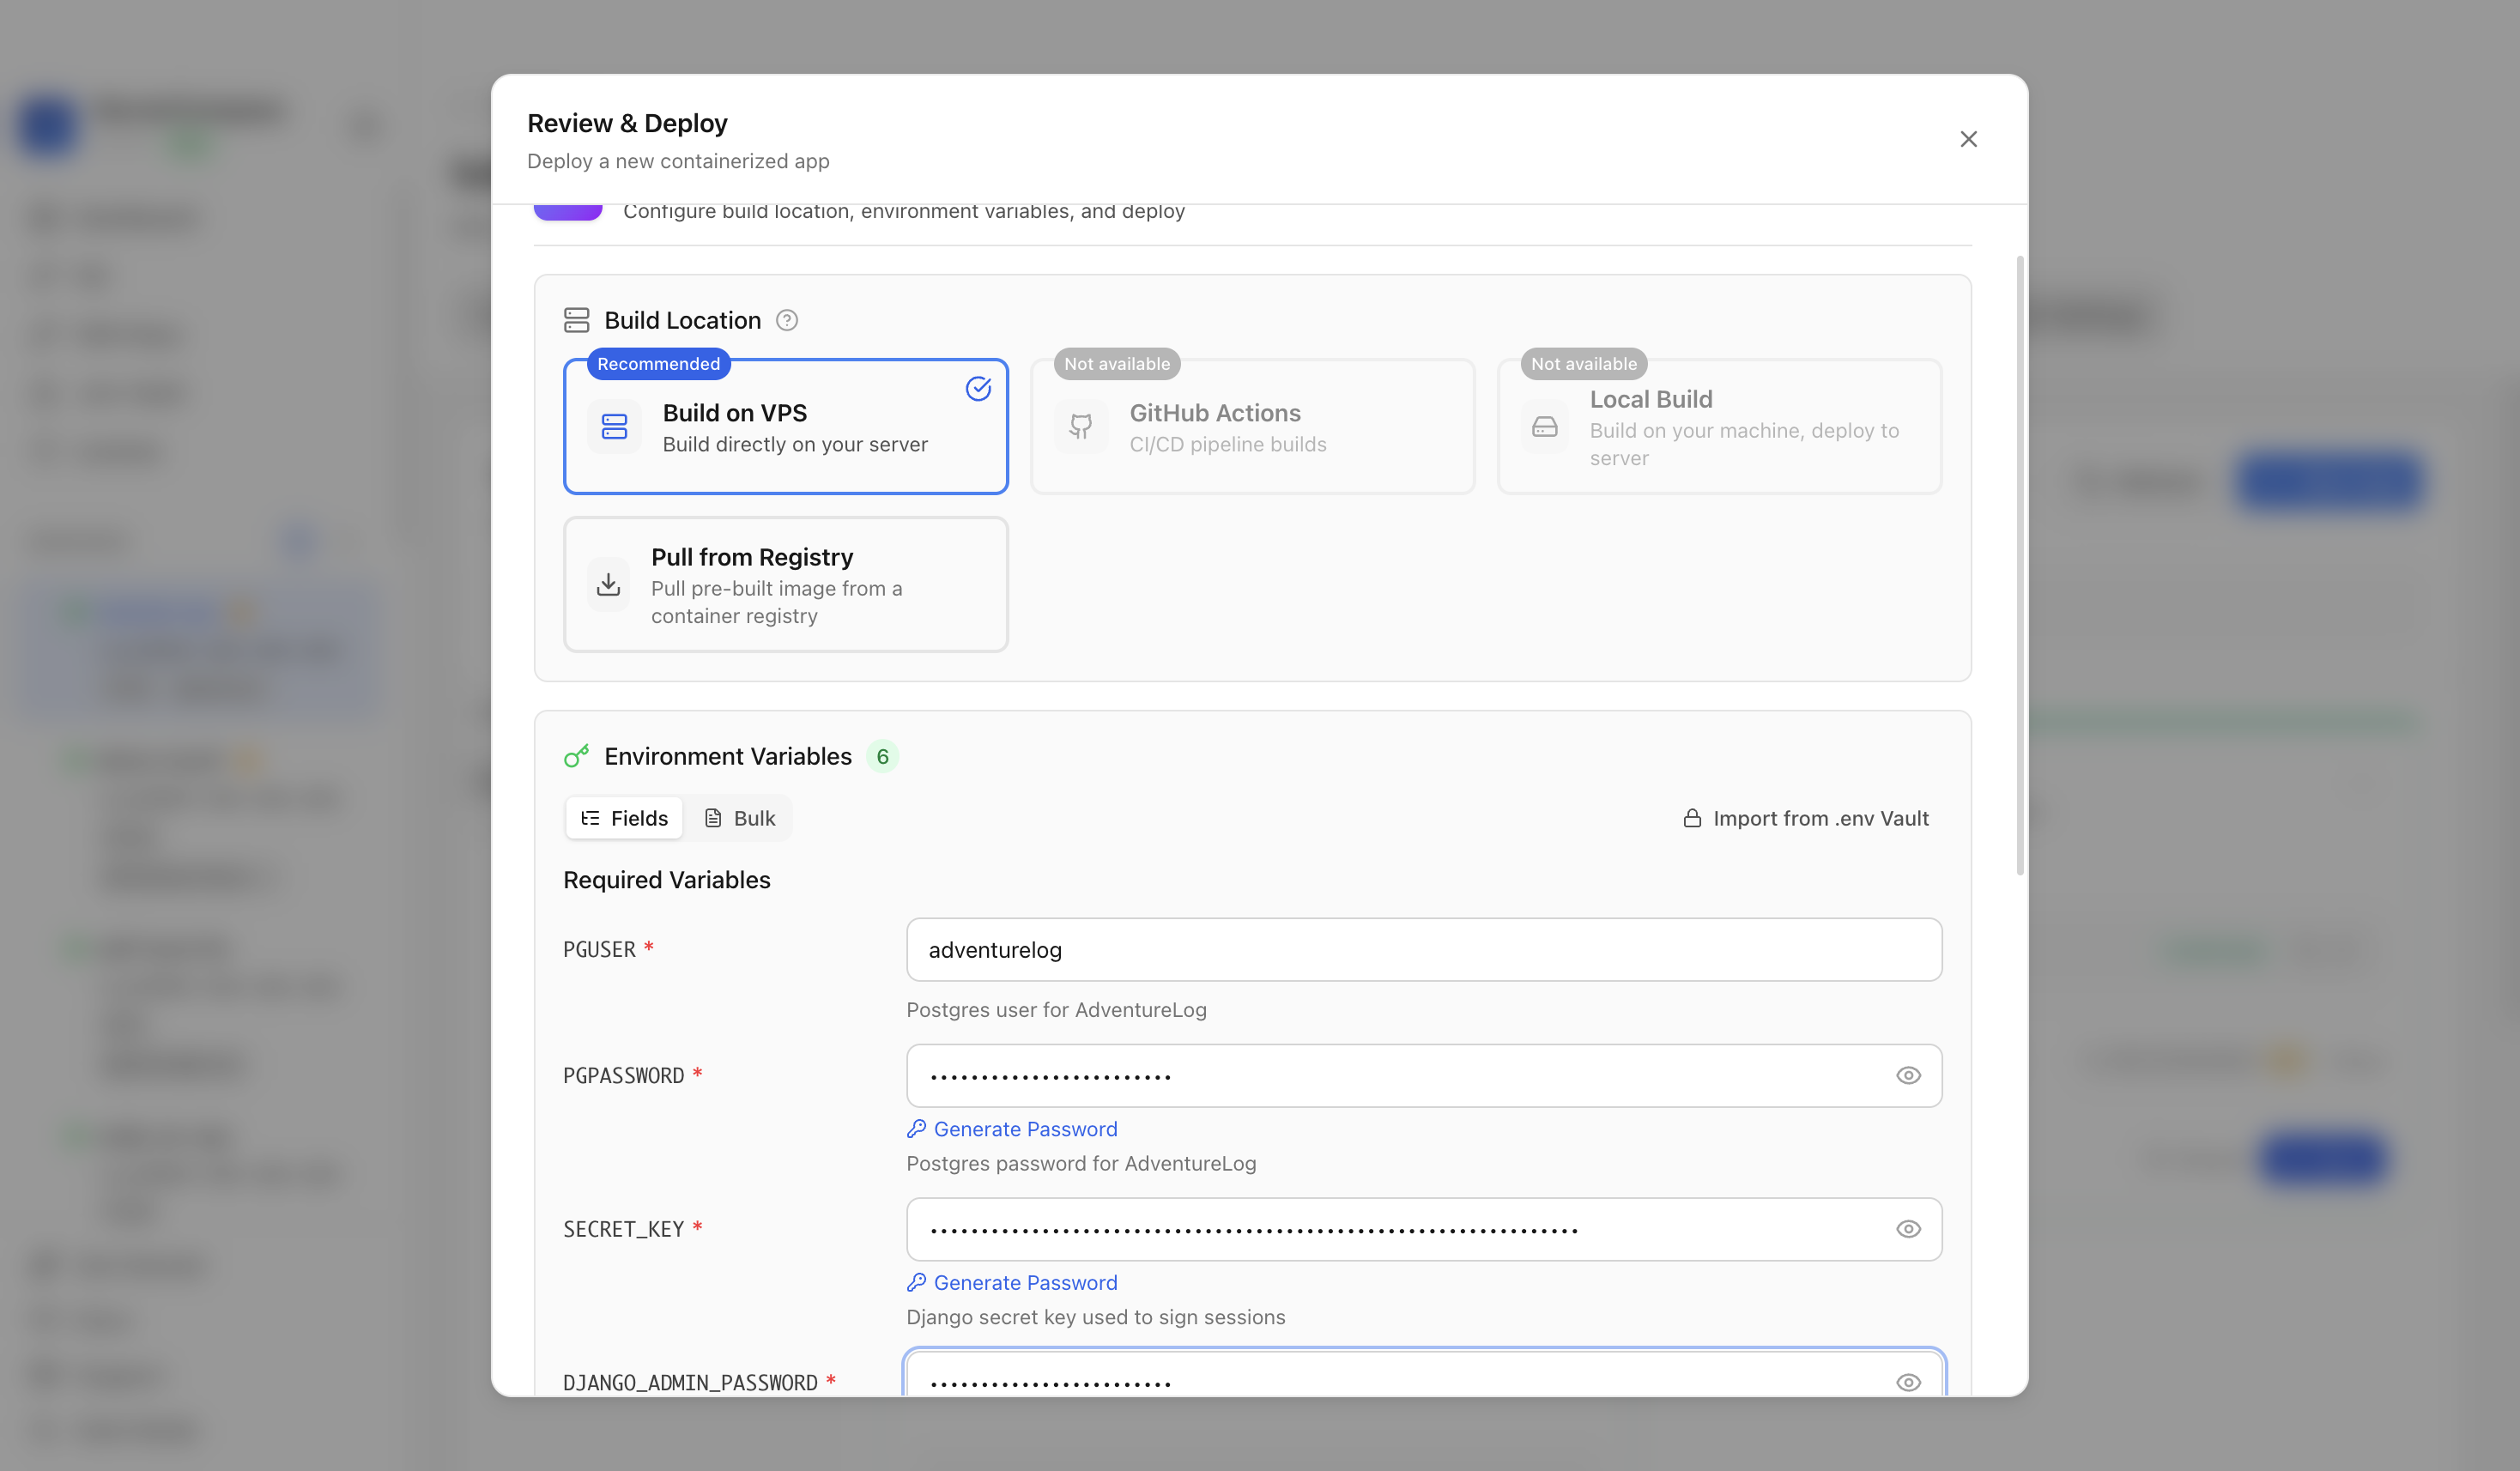Open Build Location help tooltip icon
The width and height of the screenshot is (2520, 1471).
[x=787, y=320]
